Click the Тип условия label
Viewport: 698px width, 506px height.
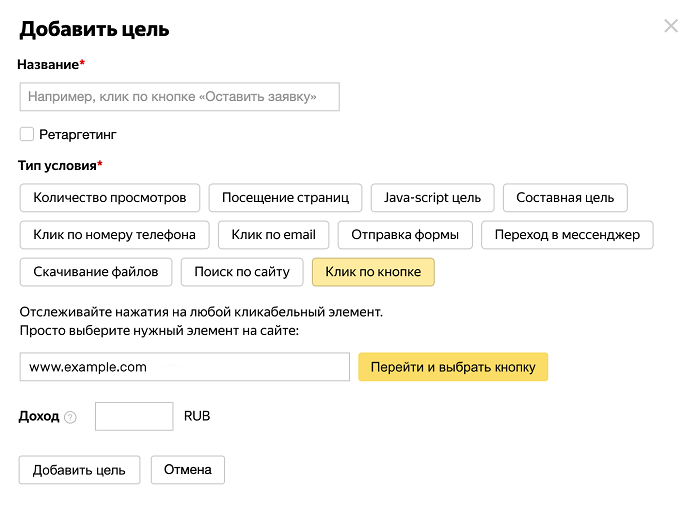click(60, 166)
